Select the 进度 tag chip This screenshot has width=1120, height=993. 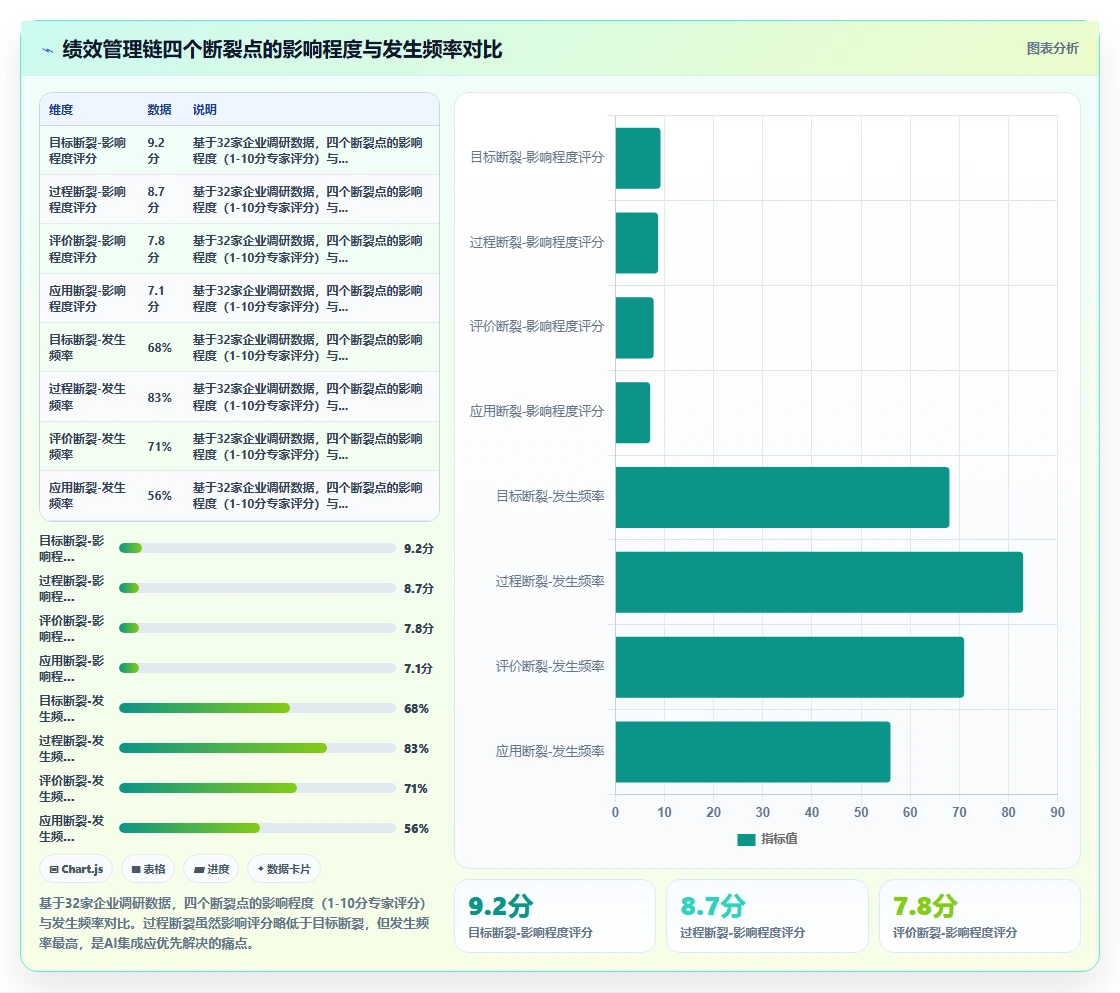pos(211,869)
